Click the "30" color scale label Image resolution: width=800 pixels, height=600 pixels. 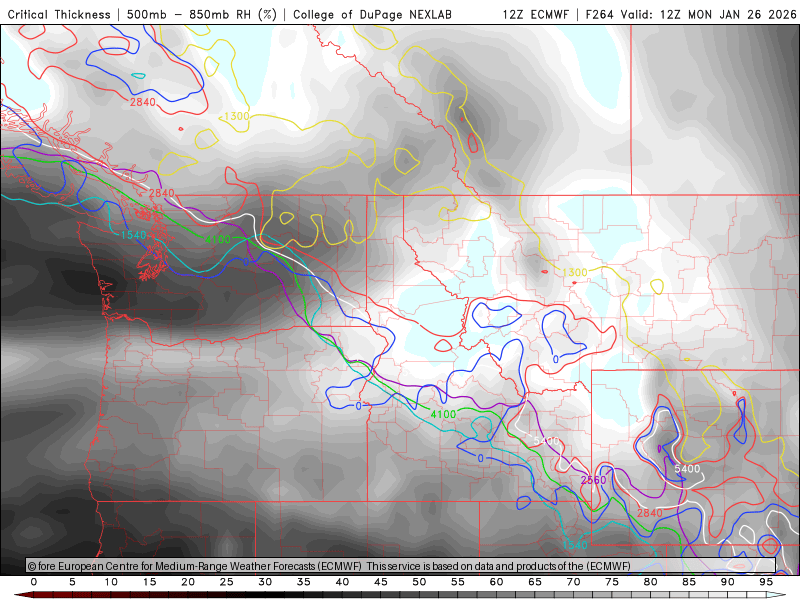pos(265,582)
